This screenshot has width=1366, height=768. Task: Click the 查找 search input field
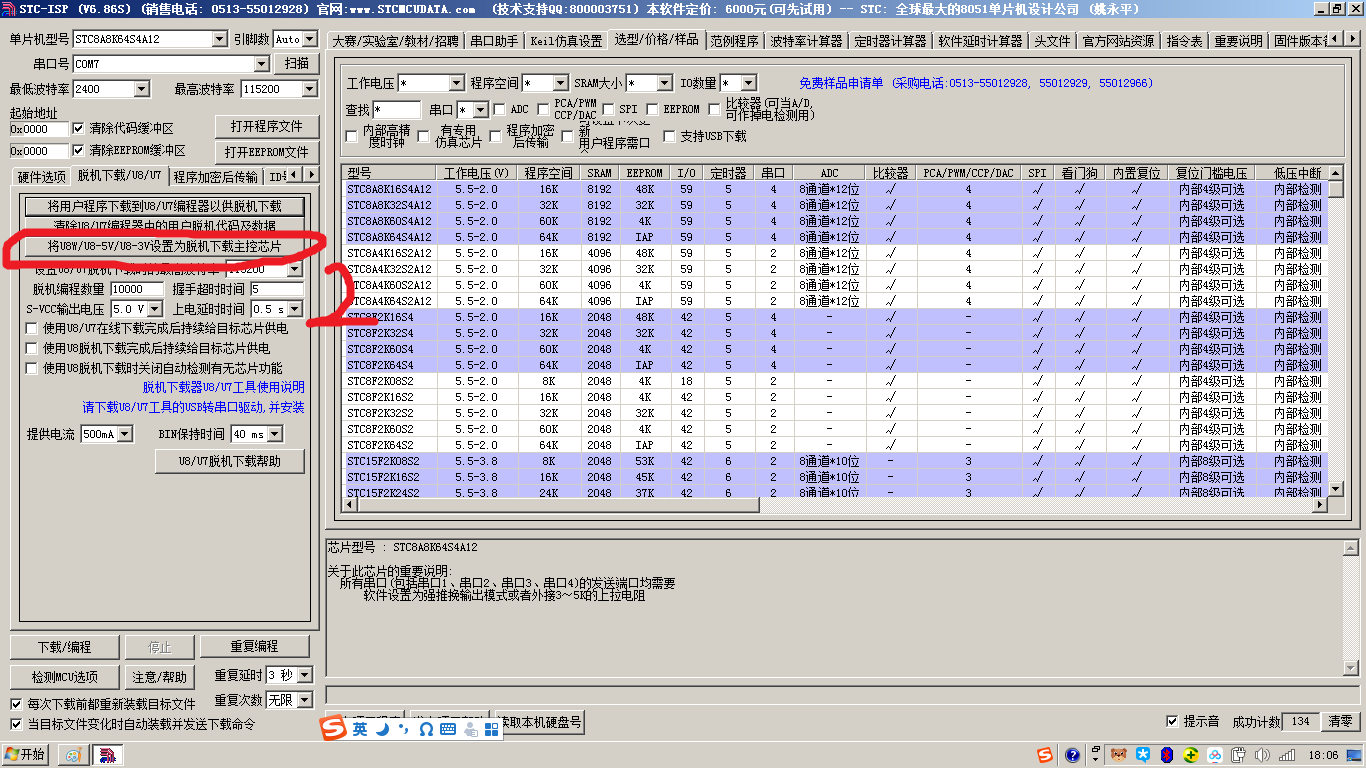(x=397, y=110)
